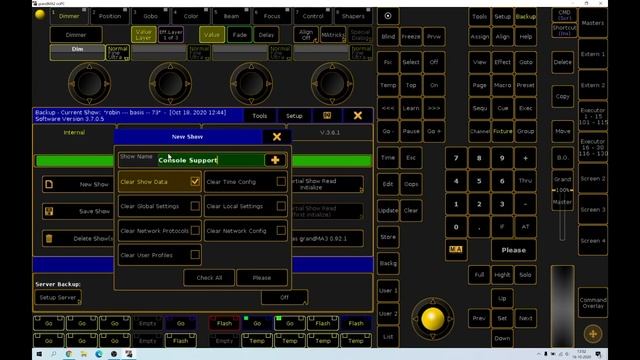Enable the Clear Time Config checkbox
This screenshot has height=360, width=640.
pyautogui.click(x=281, y=181)
